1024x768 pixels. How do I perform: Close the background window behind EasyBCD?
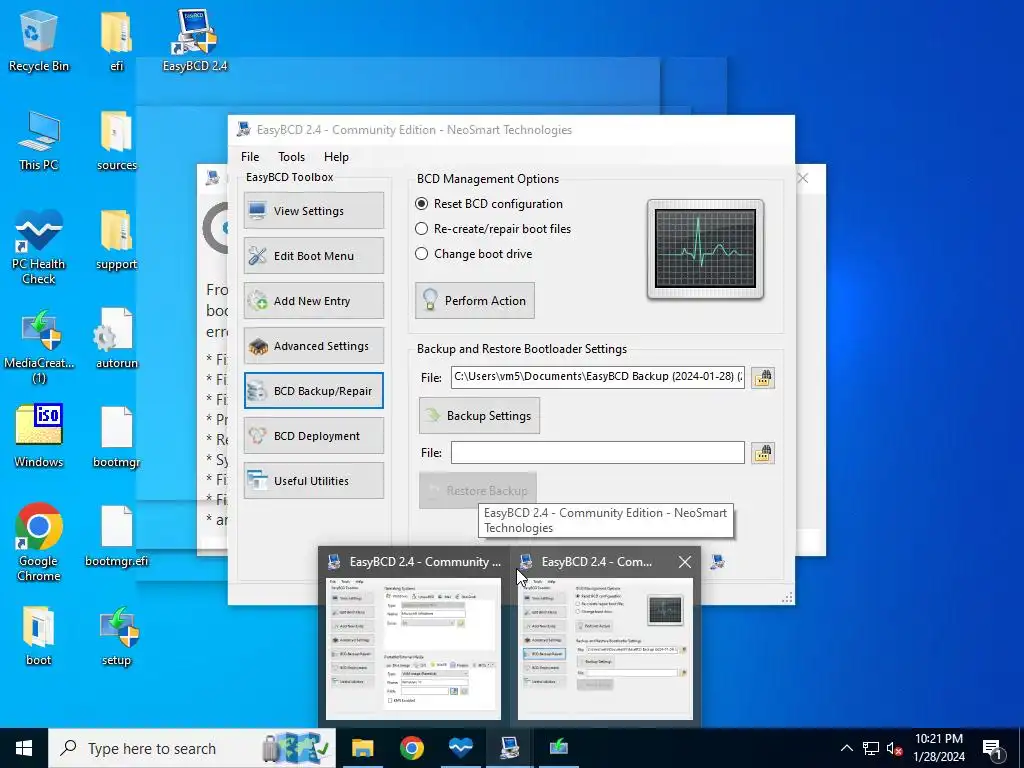tap(803, 178)
